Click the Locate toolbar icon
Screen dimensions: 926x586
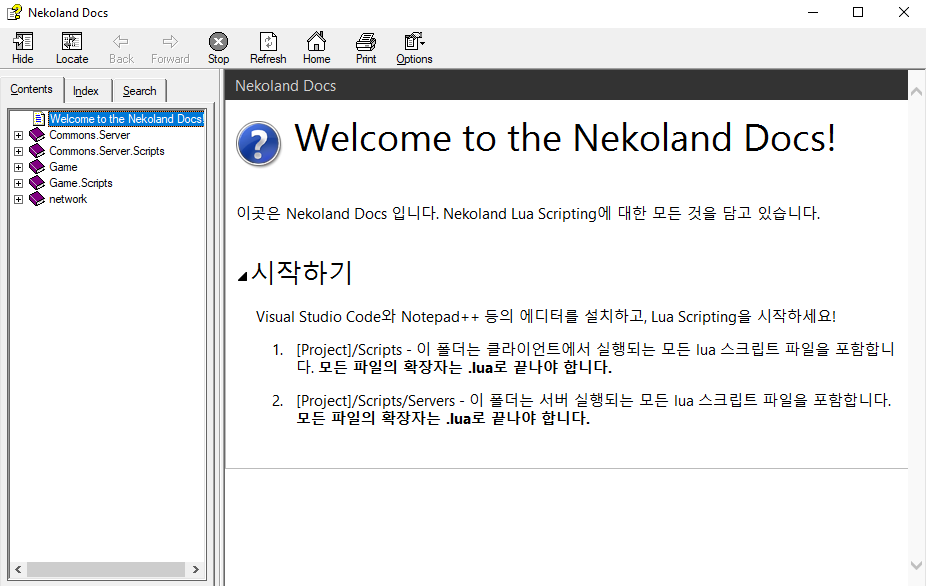pyautogui.click(x=72, y=42)
